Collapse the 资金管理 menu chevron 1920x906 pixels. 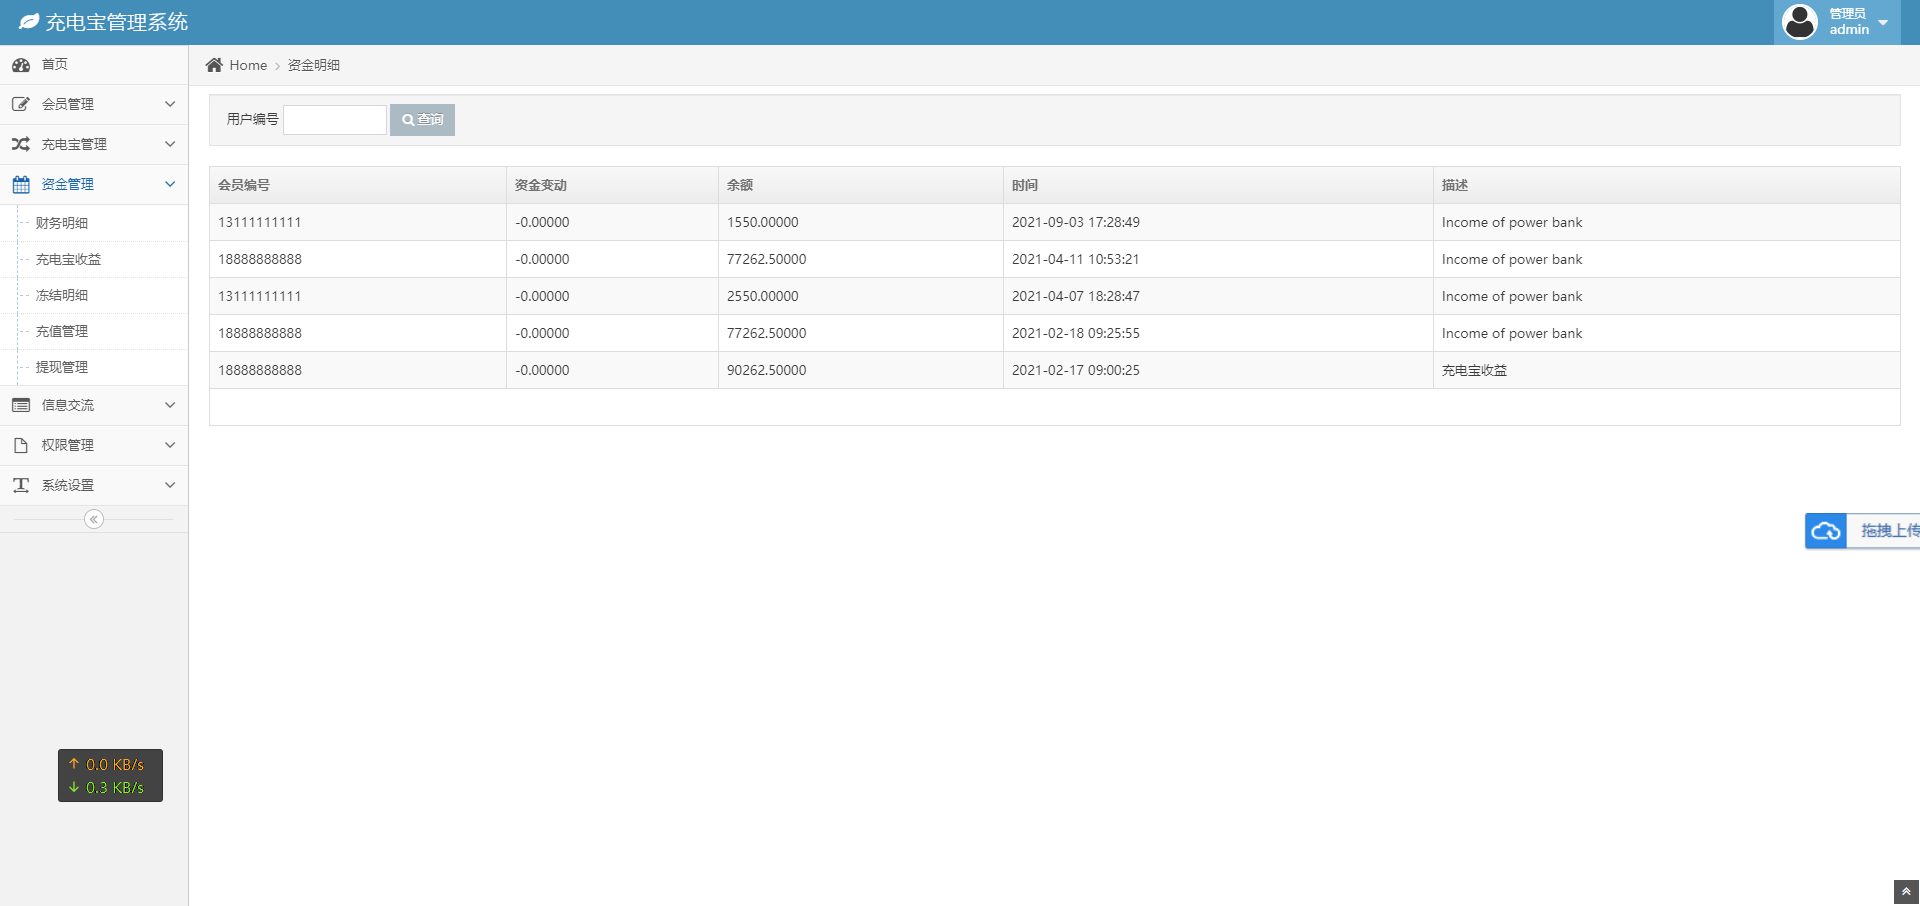tap(170, 184)
